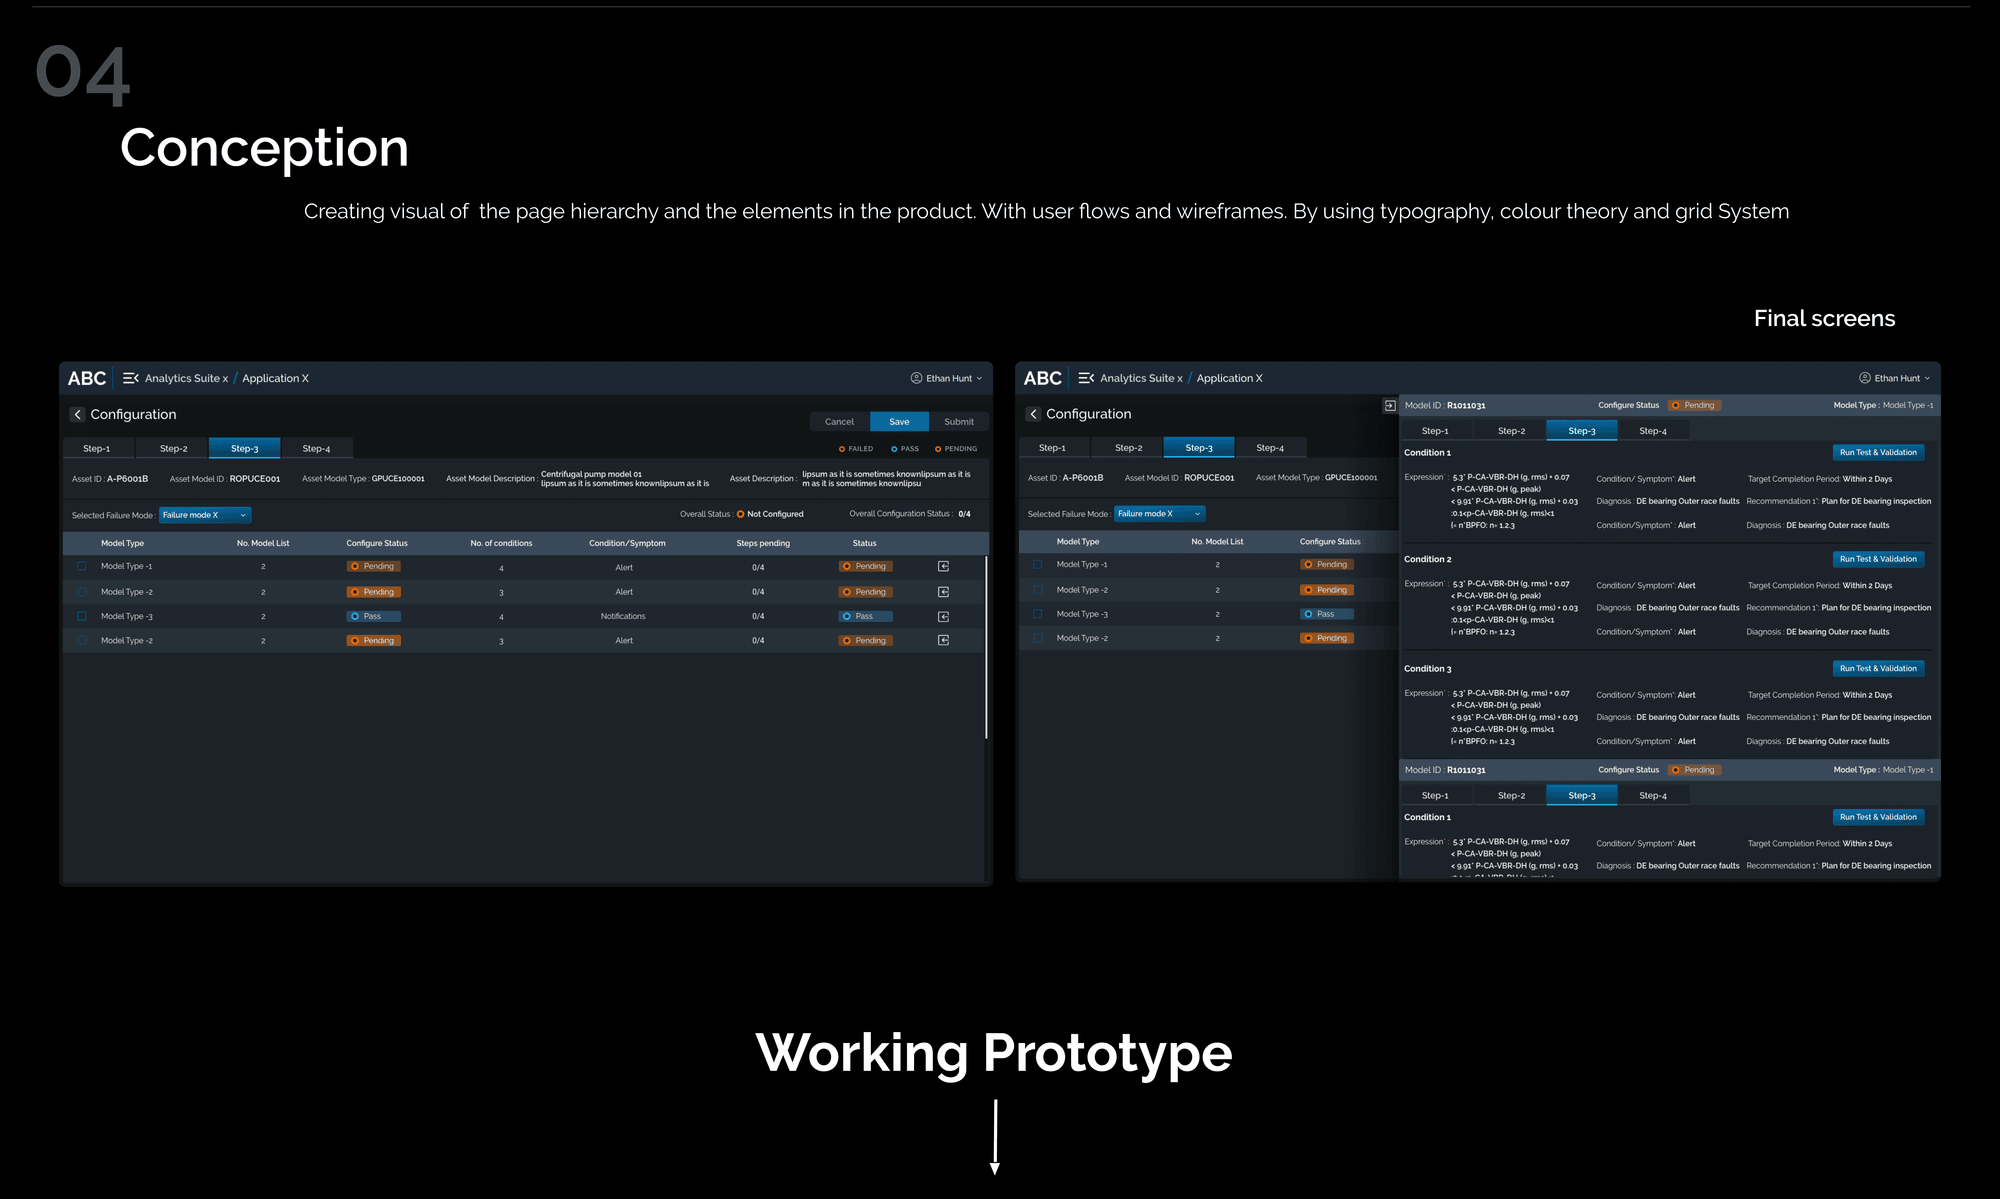Click Pending Status-column badge for Model Type -1, left screen
The image size is (2000, 1199).
click(x=866, y=566)
